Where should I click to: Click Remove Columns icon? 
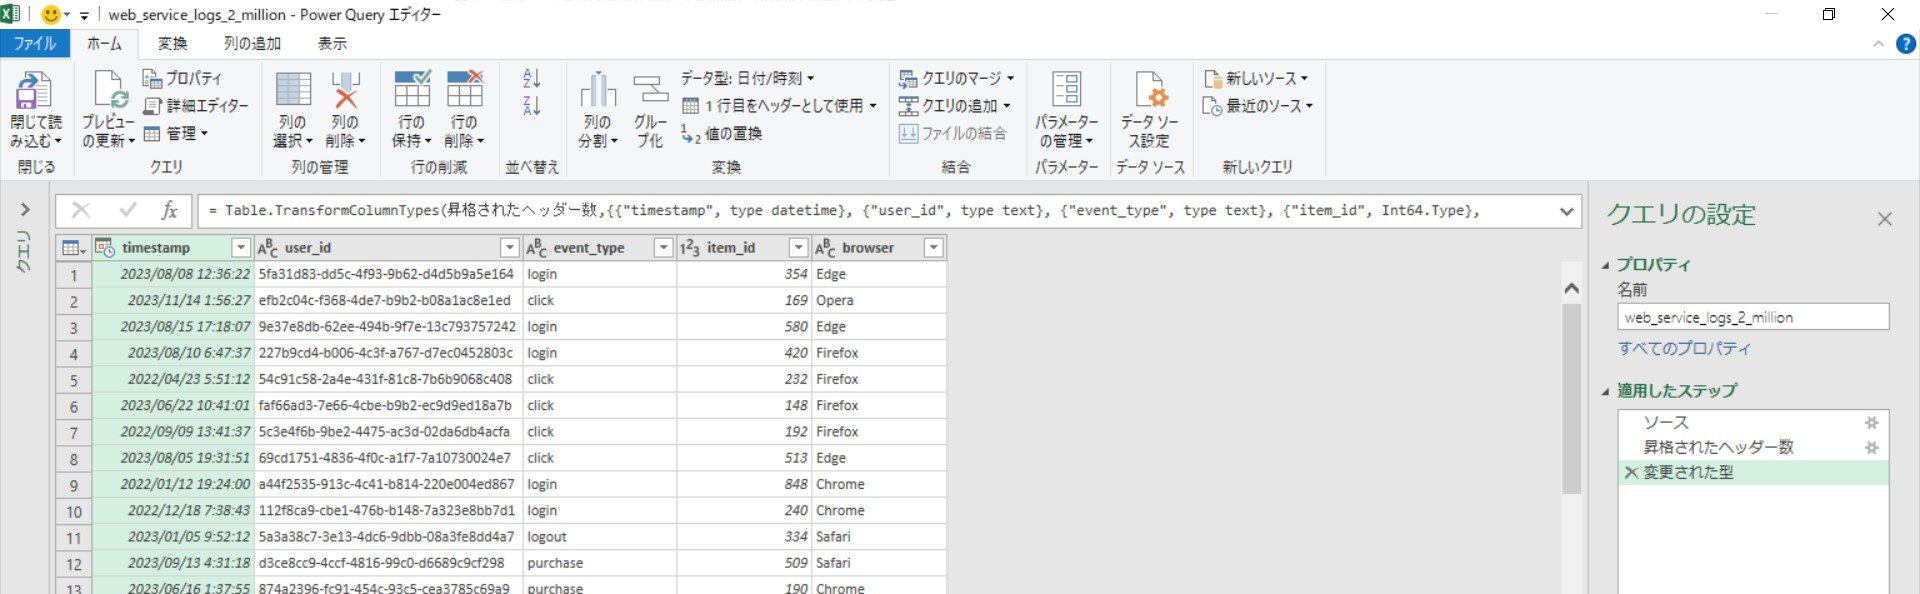coord(346,90)
